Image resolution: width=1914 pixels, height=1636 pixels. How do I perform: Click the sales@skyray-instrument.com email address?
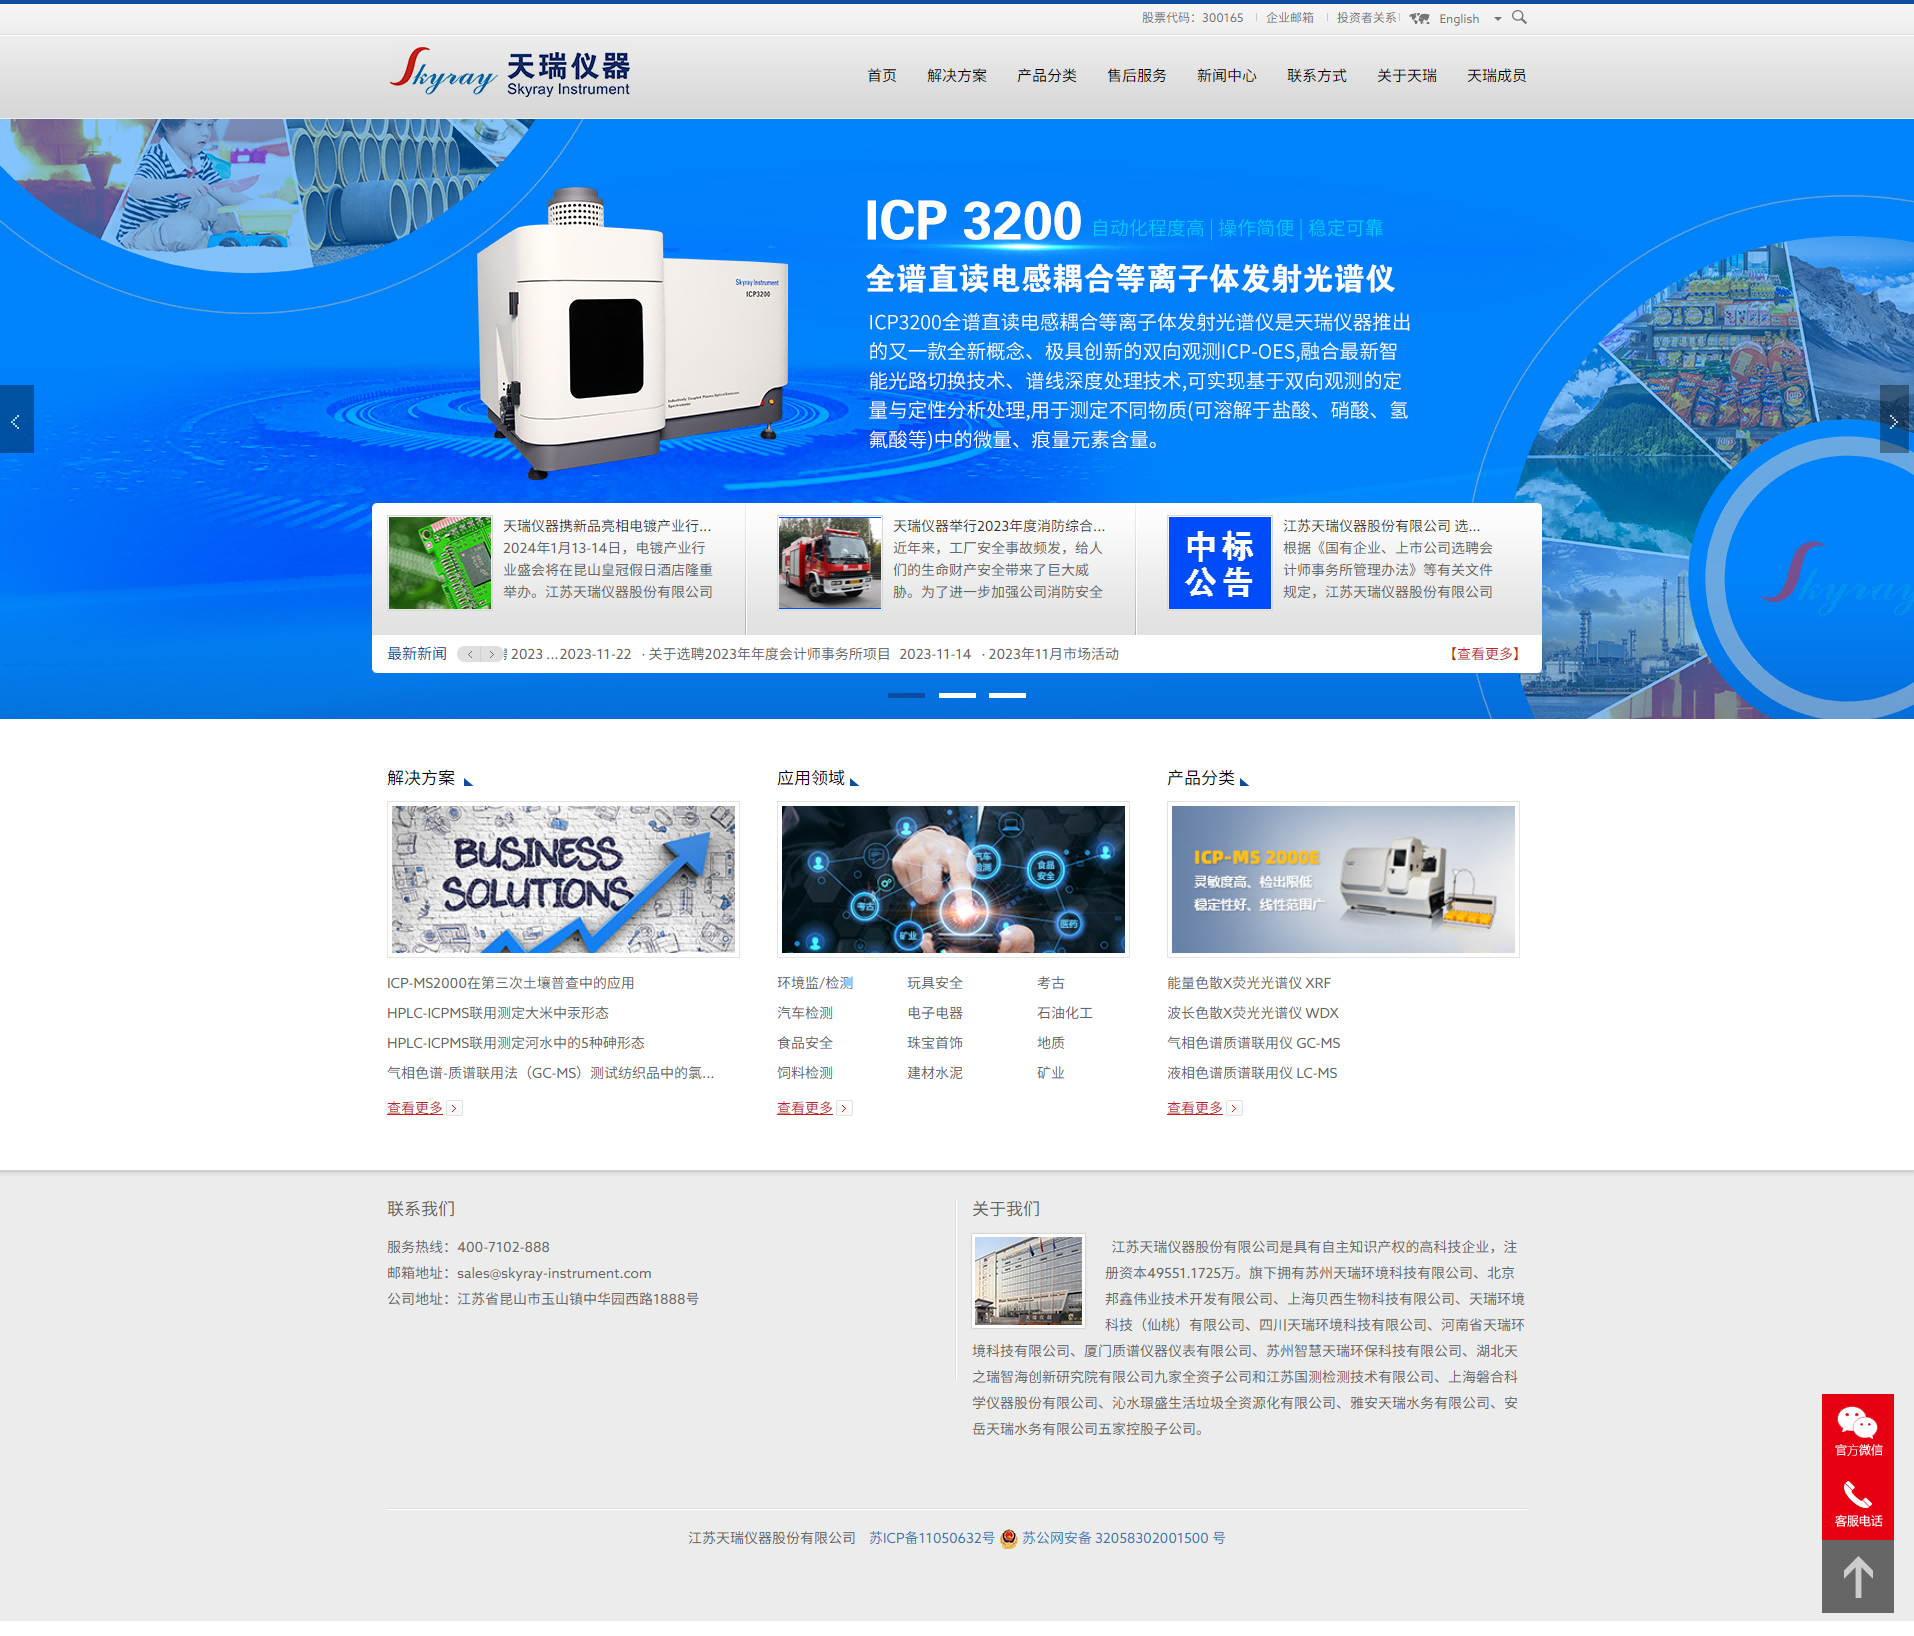(554, 1274)
